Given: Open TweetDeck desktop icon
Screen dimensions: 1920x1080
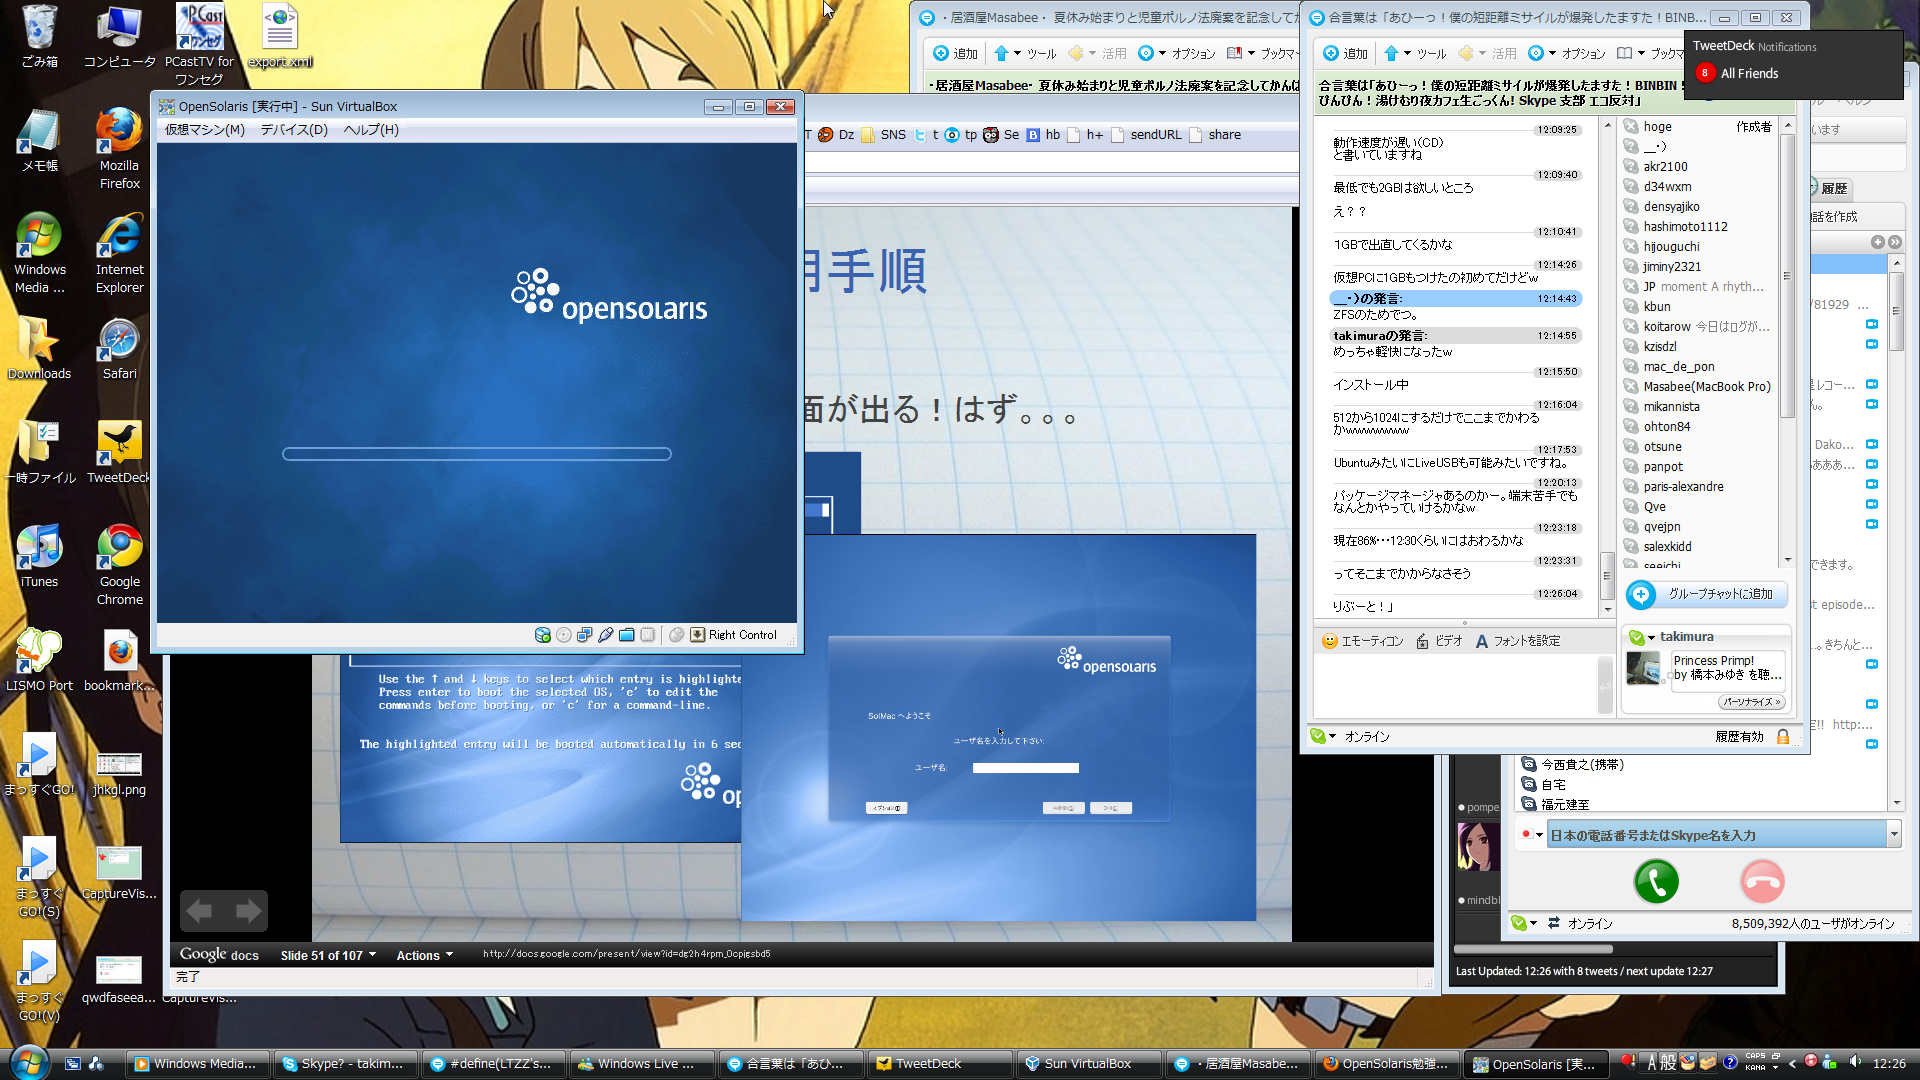Looking at the screenshot, I should click(119, 452).
